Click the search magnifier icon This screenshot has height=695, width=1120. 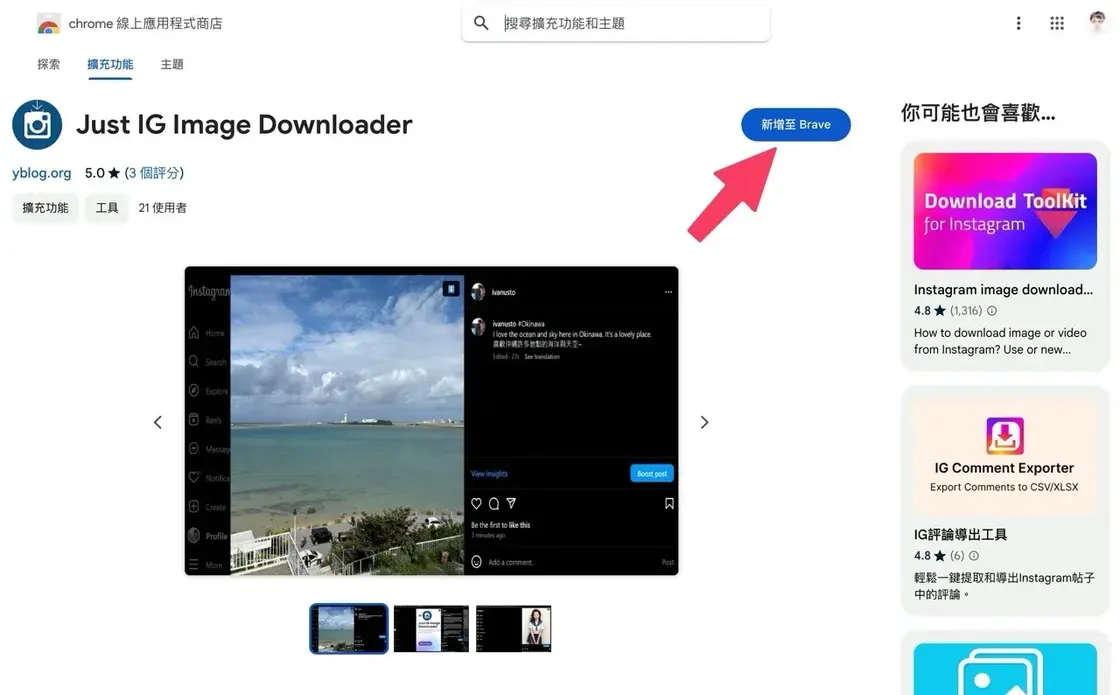coord(481,24)
